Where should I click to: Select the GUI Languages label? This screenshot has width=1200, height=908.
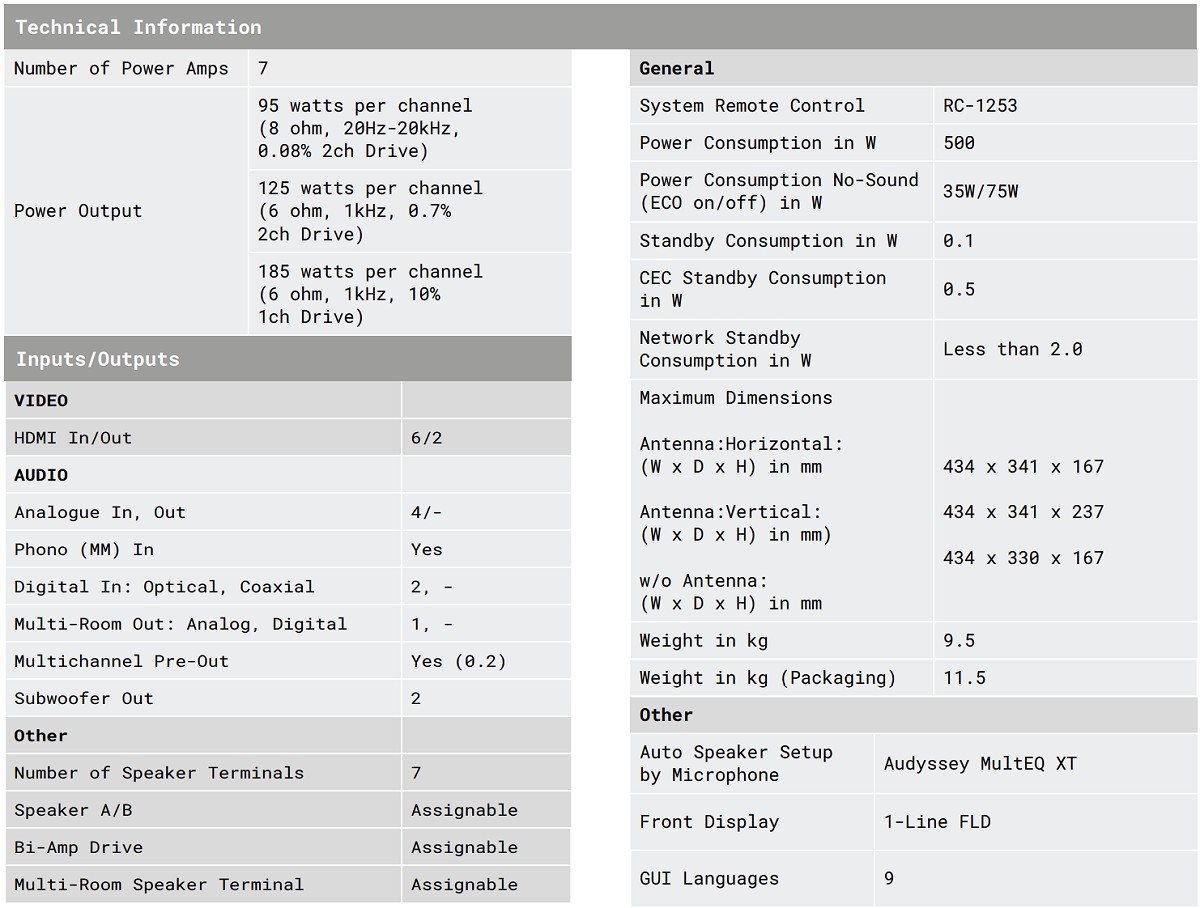click(x=709, y=879)
